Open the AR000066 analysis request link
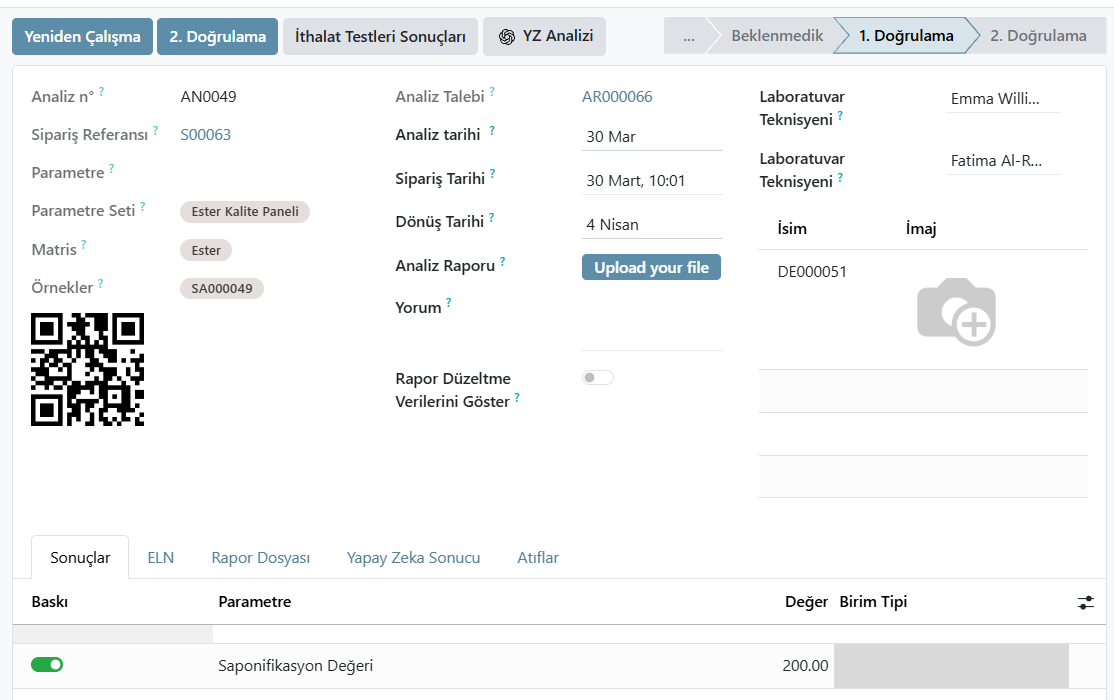Screen dimensions: 1114x700 617,97
